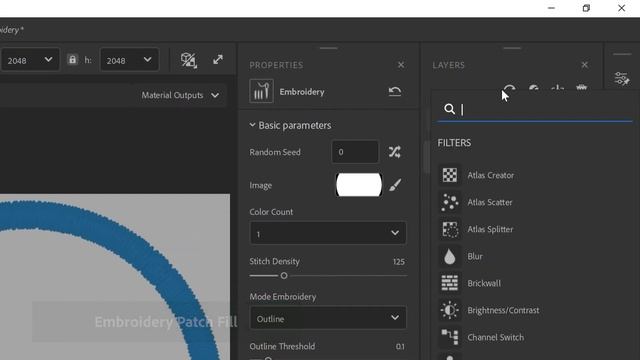Restore down the application window
This screenshot has height=360, width=640.
(x=586, y=8)
